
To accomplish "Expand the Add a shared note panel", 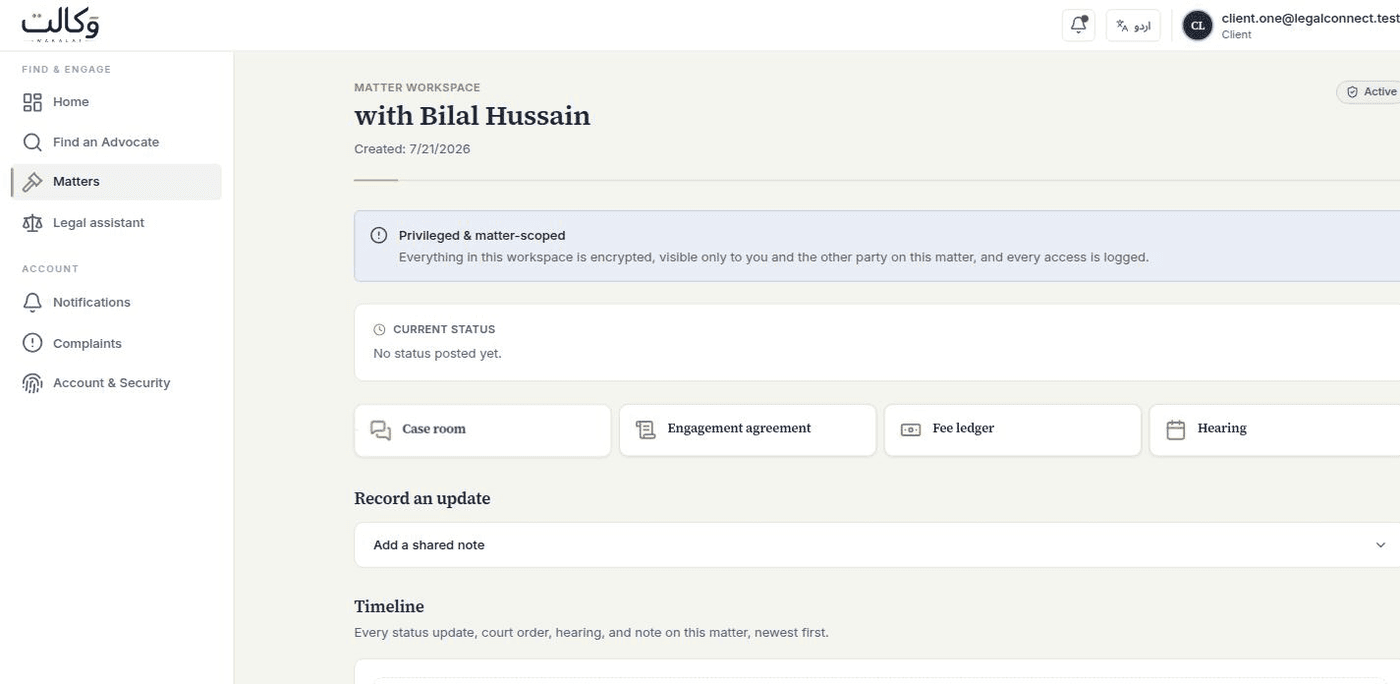I will (x=877, y=545).
